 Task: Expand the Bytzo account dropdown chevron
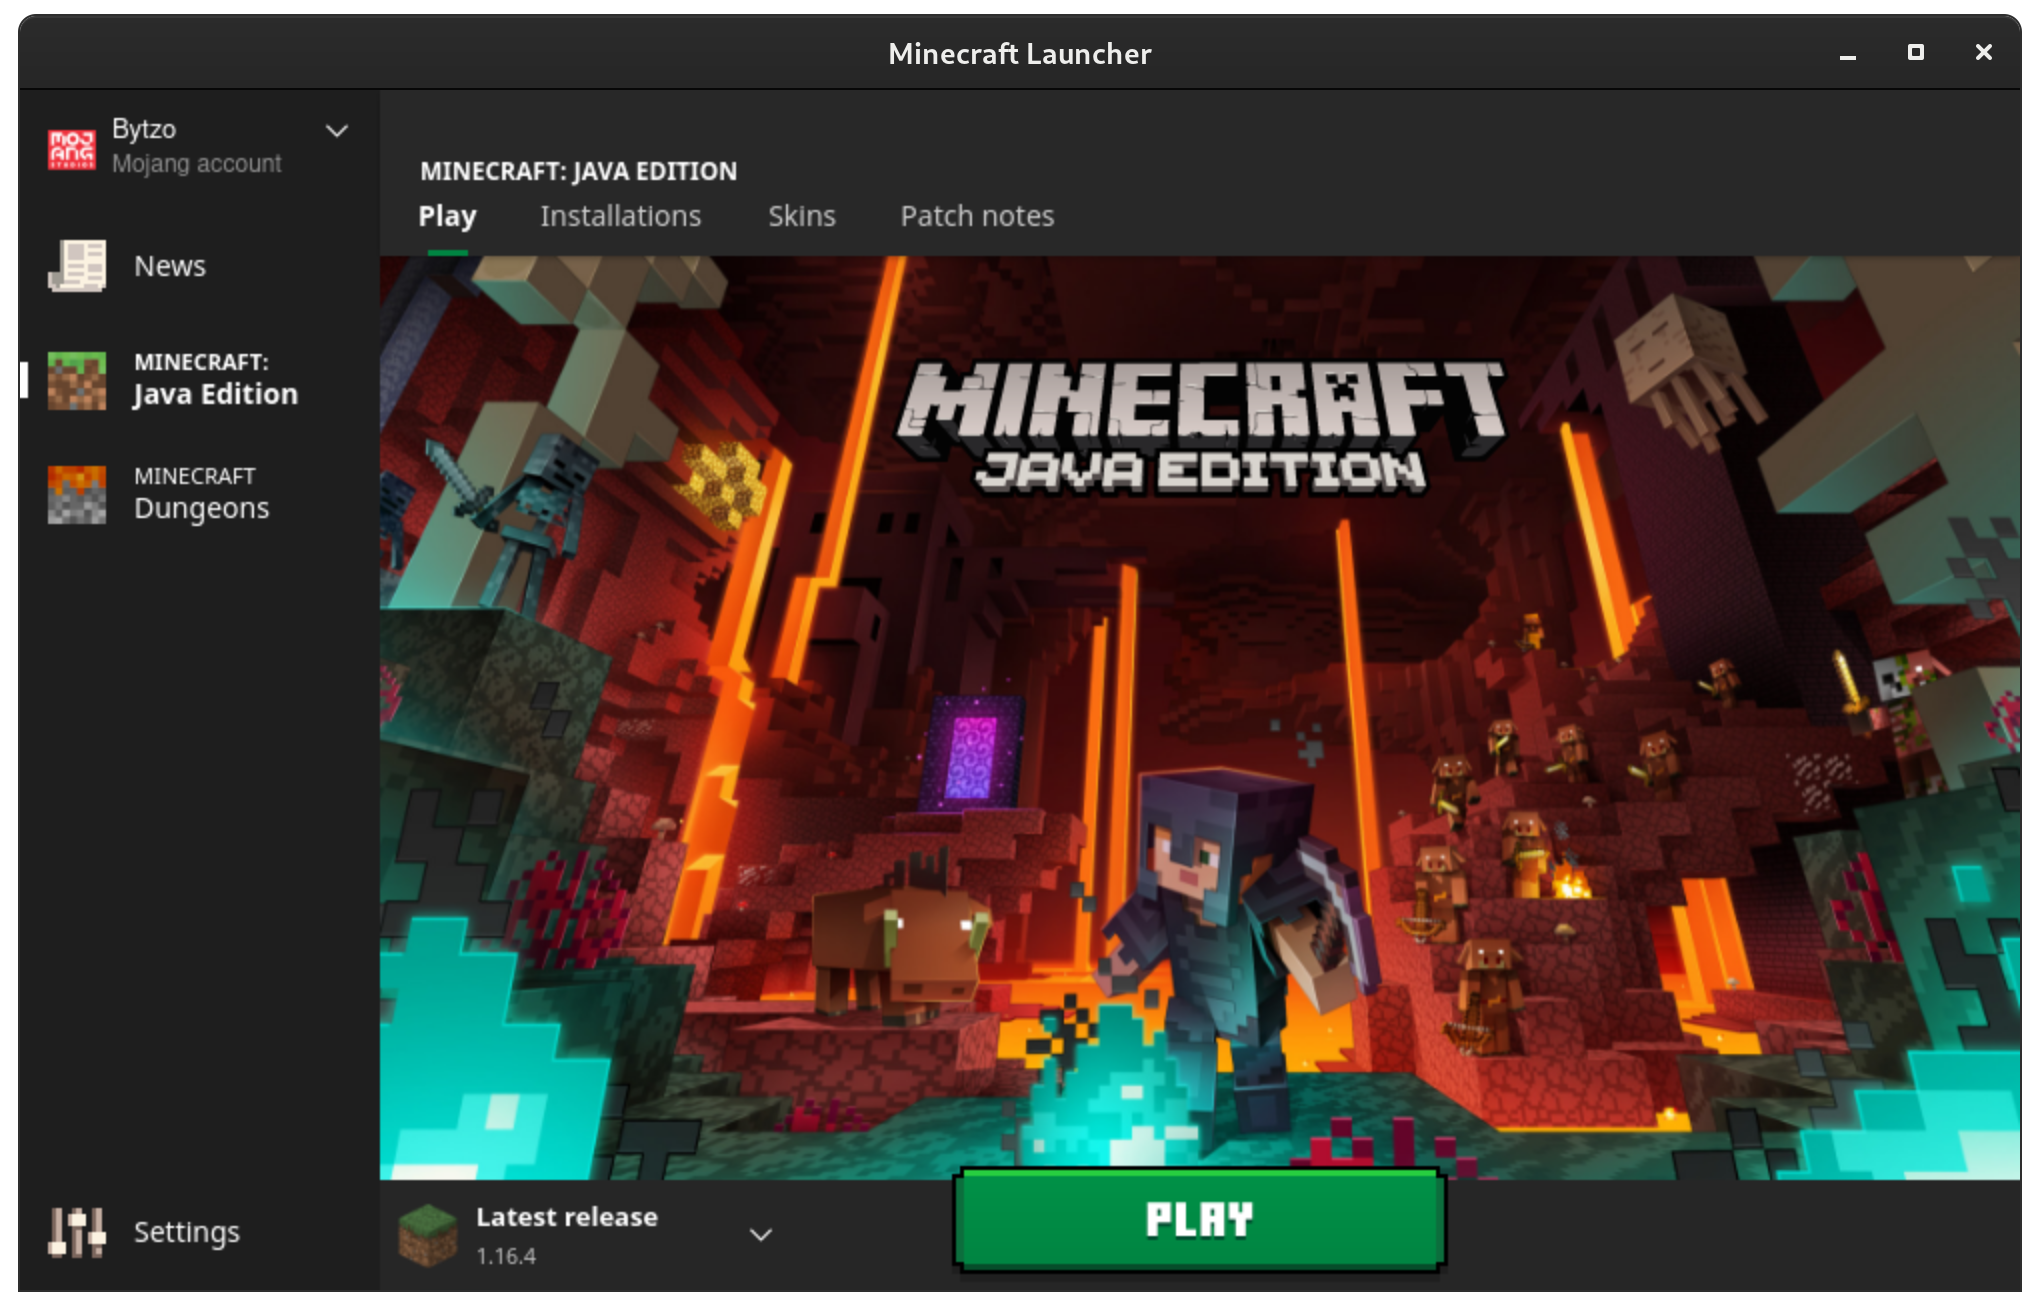tap(337, 131)
